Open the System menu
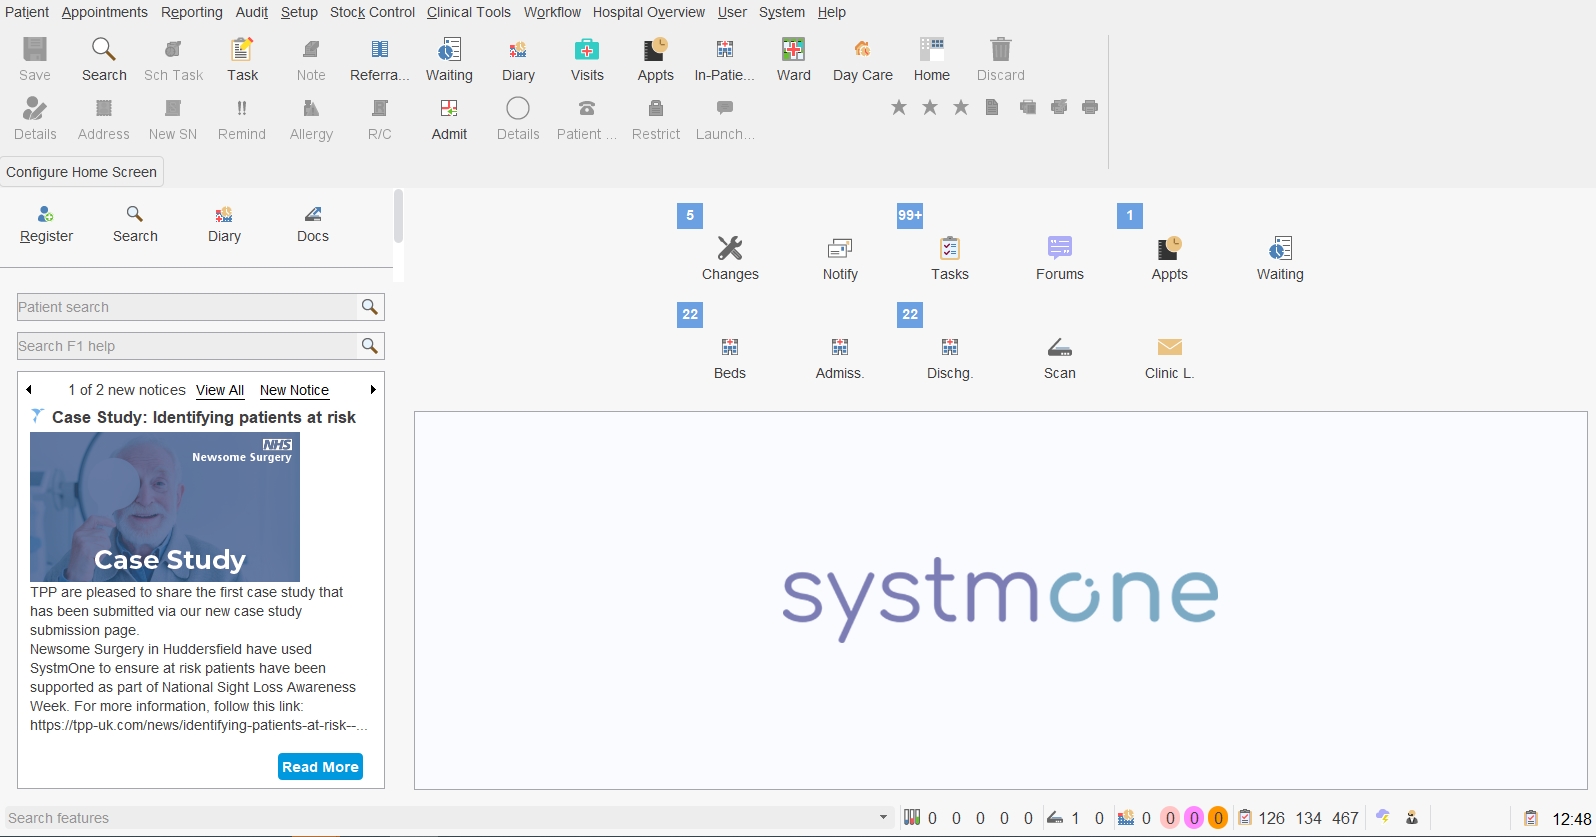Viewport: 1596px width, 837px height. [781, 12]
